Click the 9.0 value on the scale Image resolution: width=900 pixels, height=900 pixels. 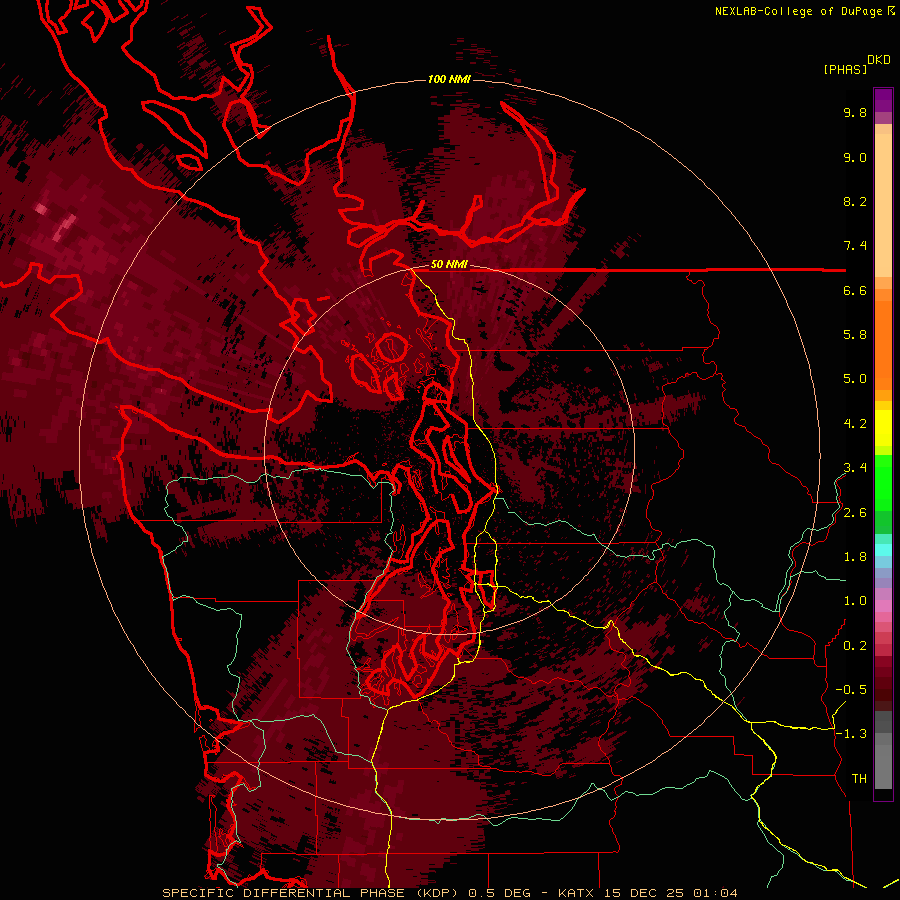[x=855, y=157]
